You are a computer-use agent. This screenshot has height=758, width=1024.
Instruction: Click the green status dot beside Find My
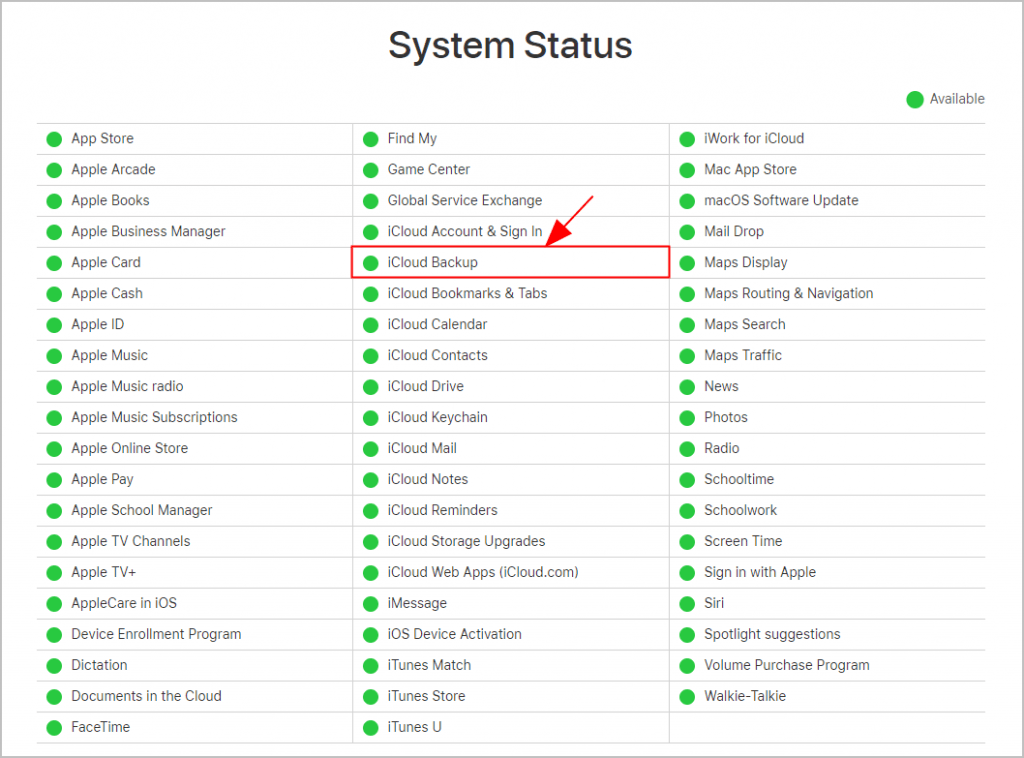[371, 139]
